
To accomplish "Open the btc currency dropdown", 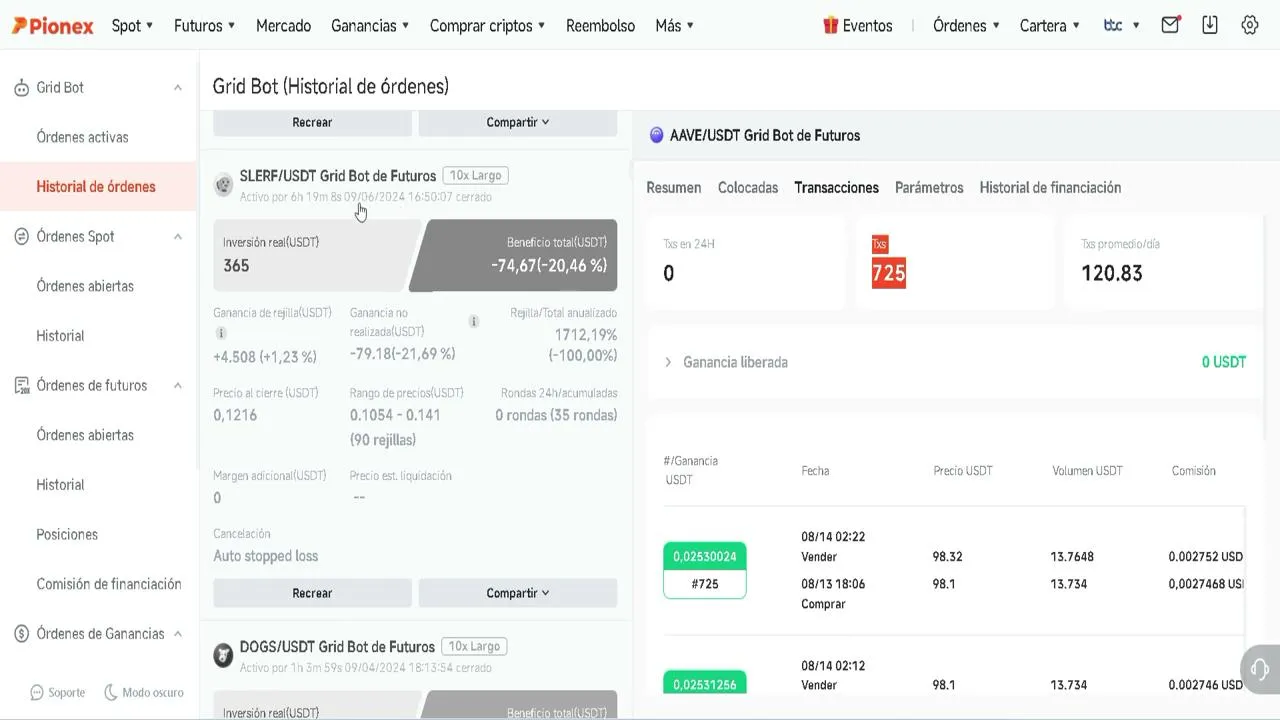I will point(1121,26).
